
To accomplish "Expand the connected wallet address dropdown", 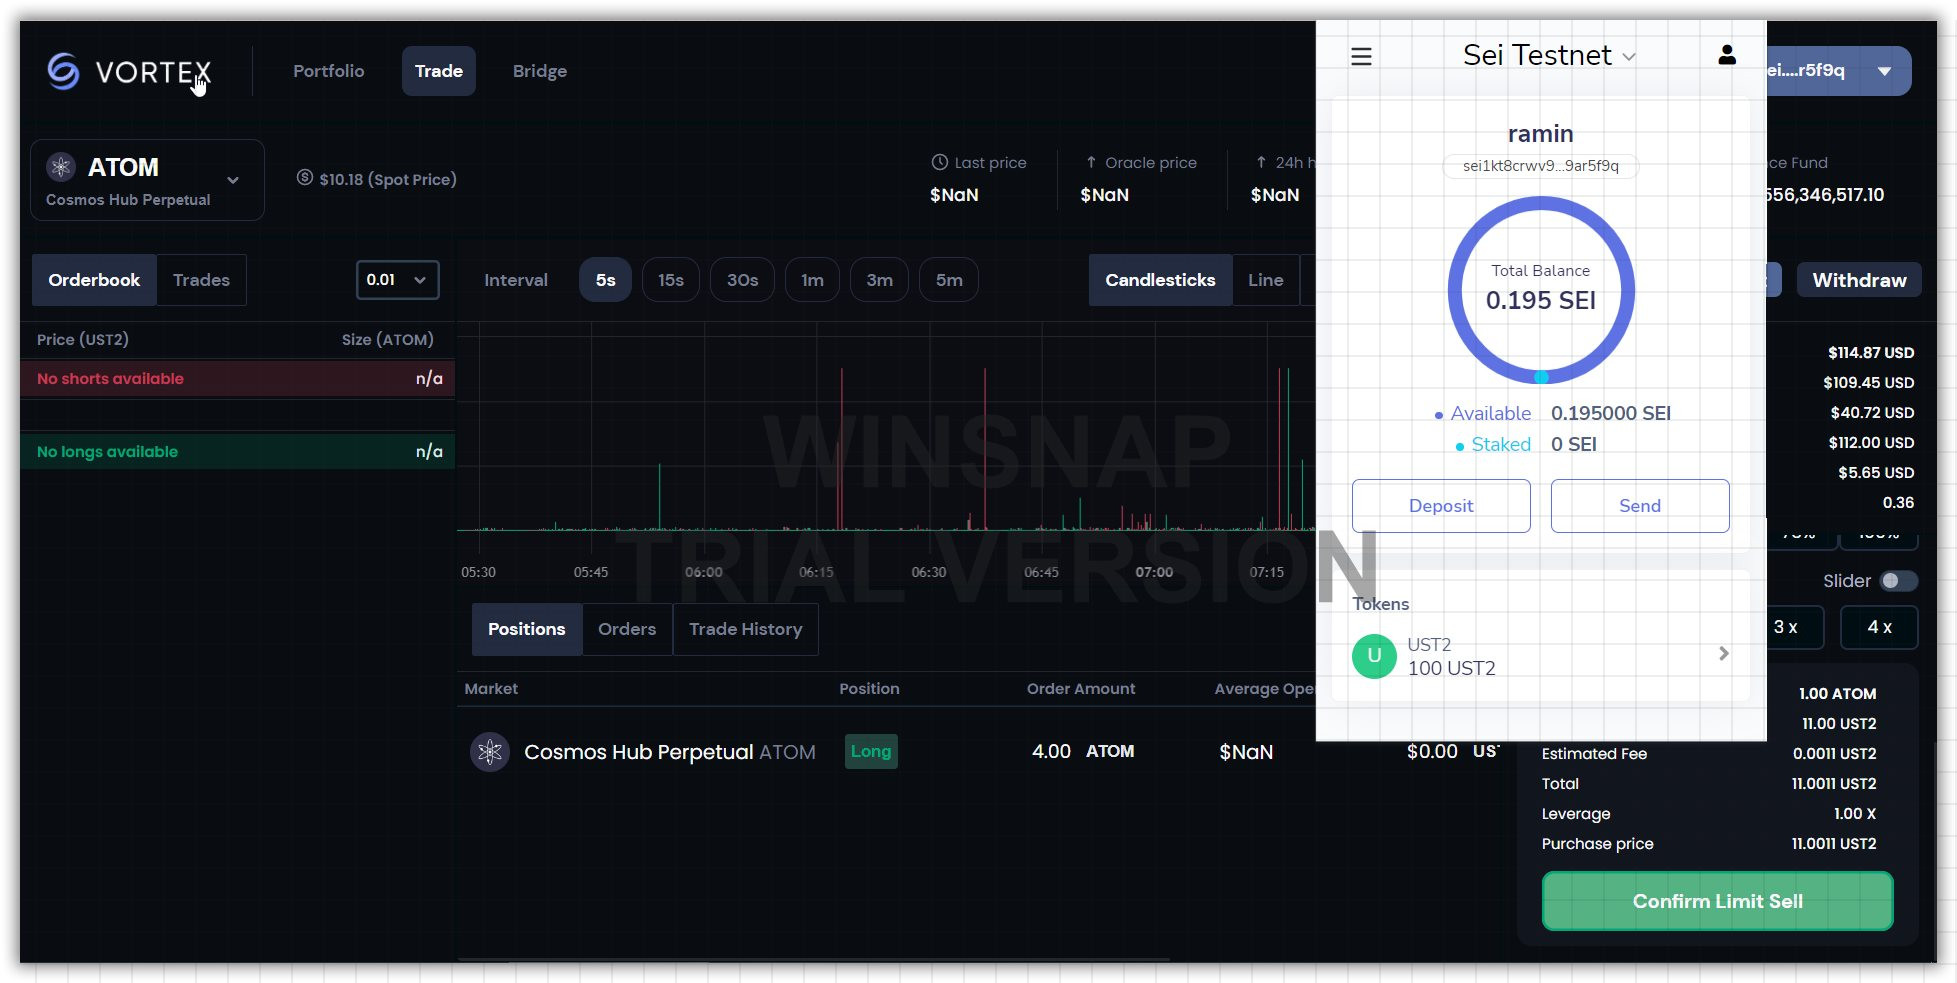I will tap(1884, 71).
